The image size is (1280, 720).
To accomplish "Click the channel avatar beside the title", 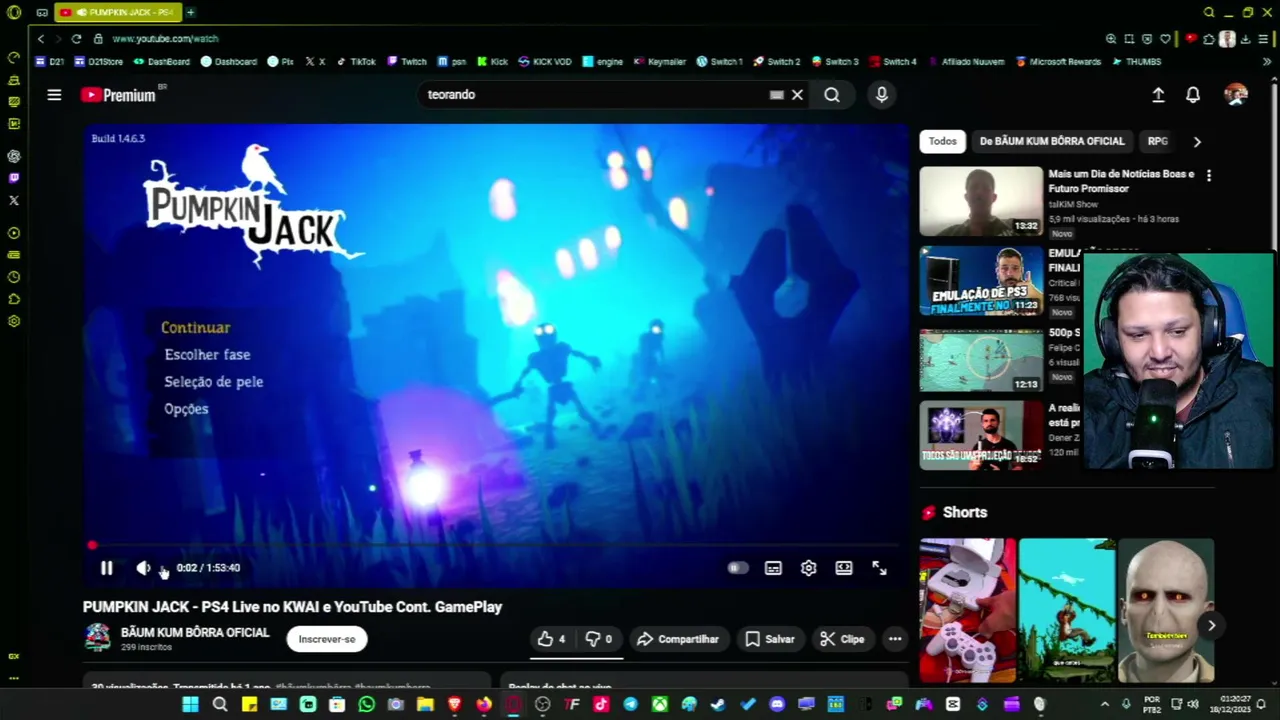I will point(97,638).
